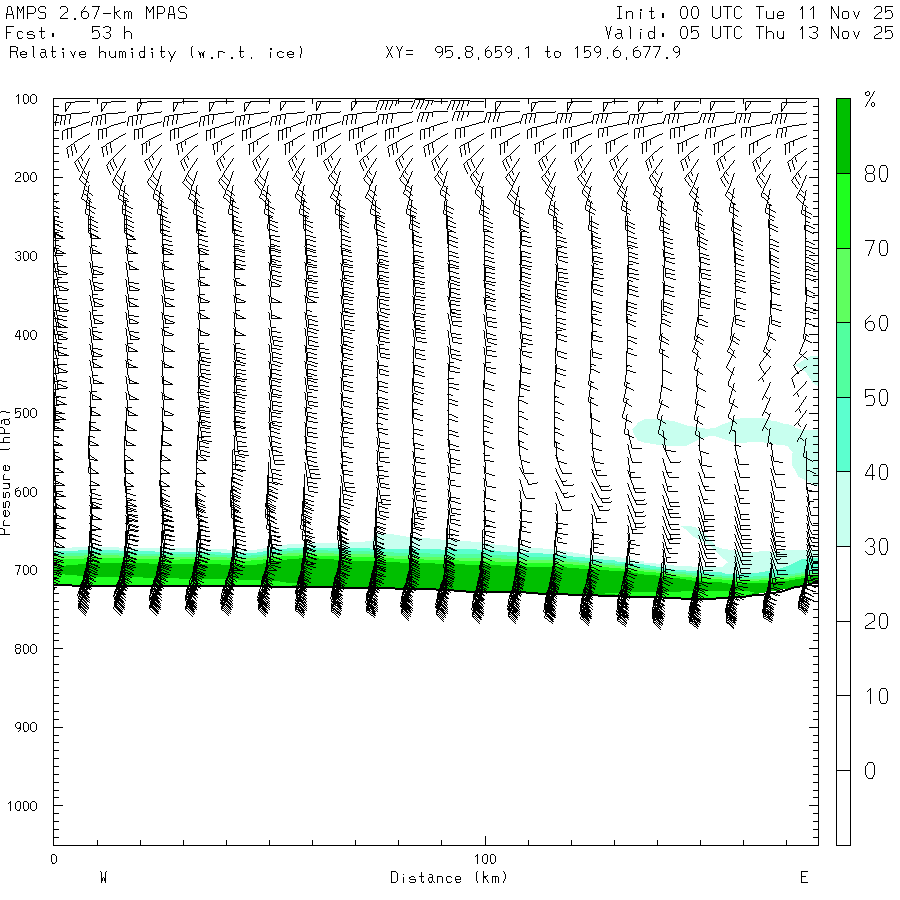
Task: Click the colorbar value '0'
Action: pyautogui.click(x=870, y=771)
